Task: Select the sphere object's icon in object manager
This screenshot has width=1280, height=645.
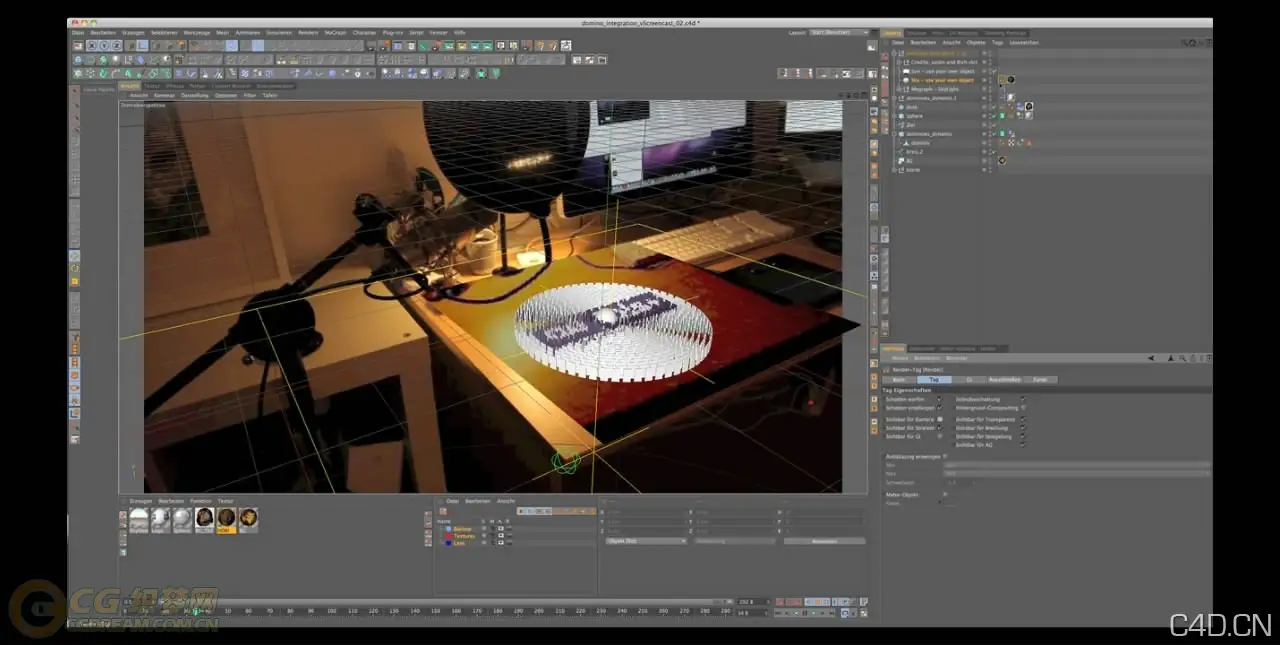Action: click(901, 115)
